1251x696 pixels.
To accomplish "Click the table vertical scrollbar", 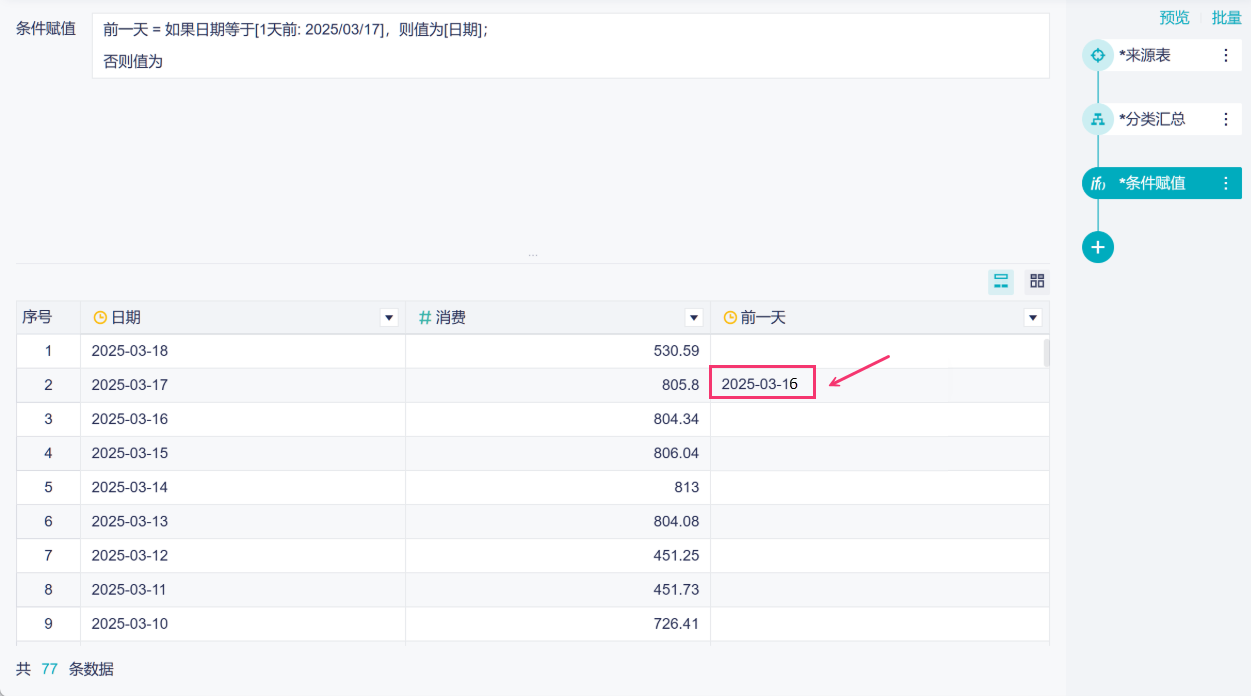I will (1047, 353).
